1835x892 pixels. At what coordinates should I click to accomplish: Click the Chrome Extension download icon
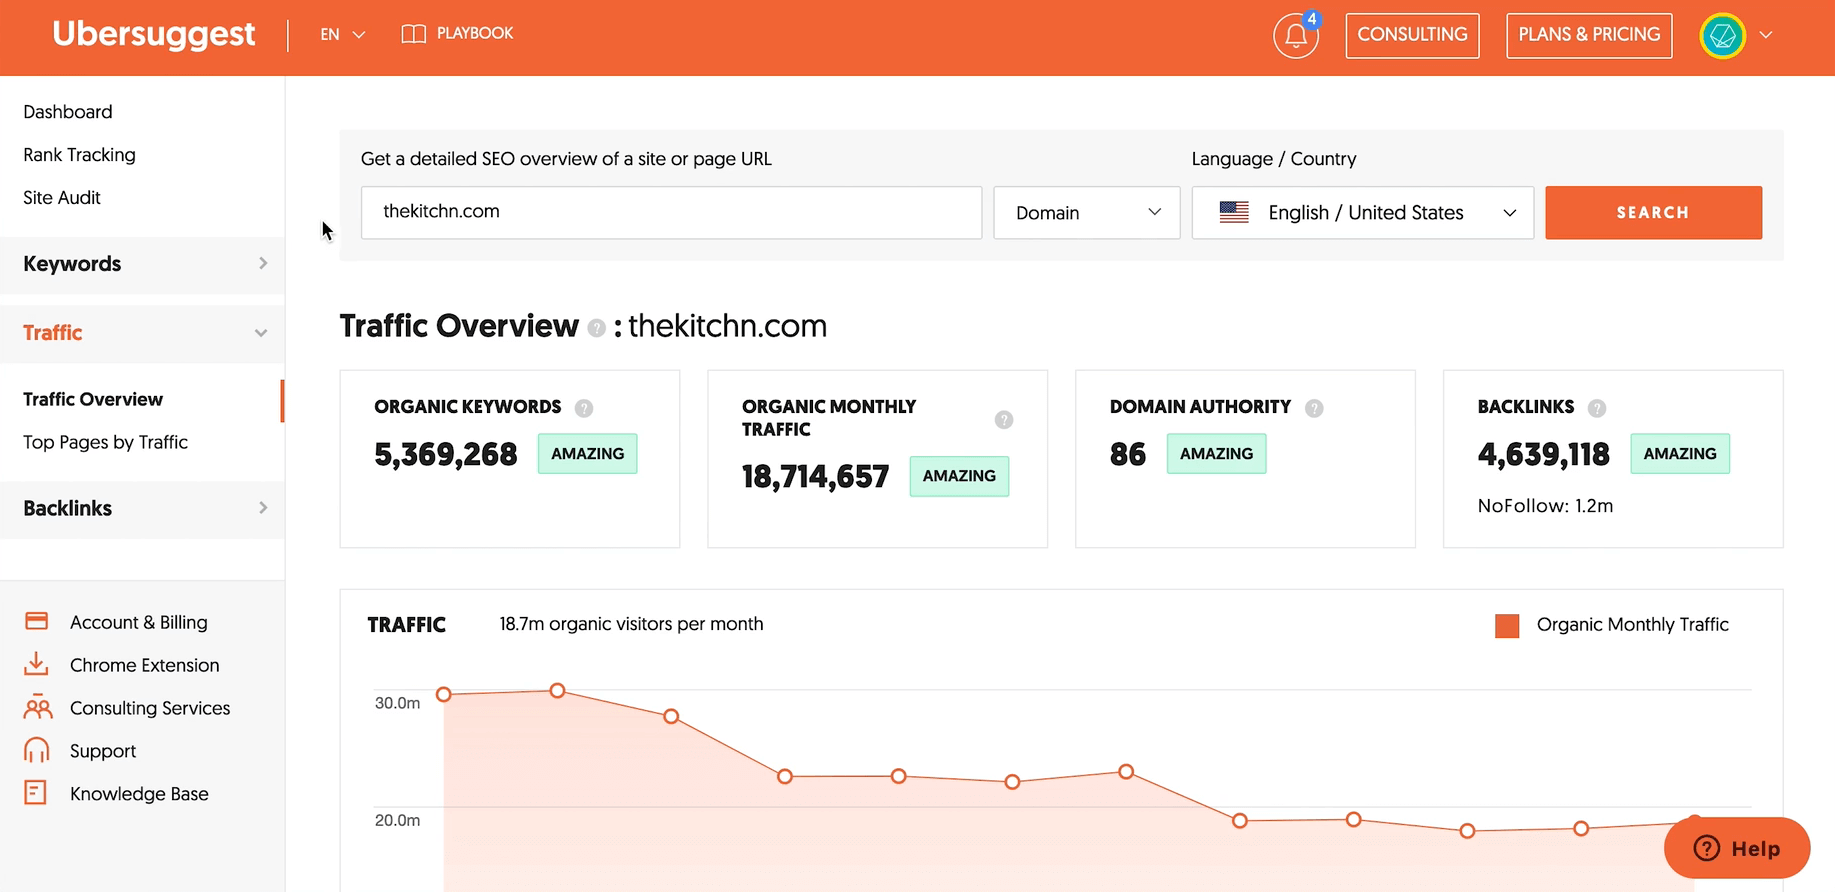coord(36,665)
